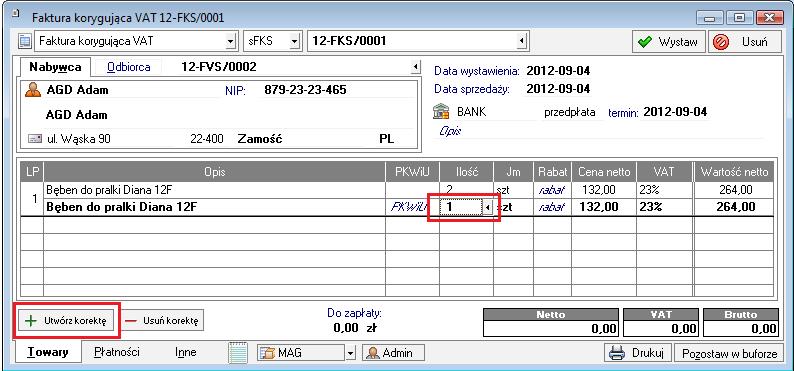Click the Ilość column header
794x371 pixels.
466,172
